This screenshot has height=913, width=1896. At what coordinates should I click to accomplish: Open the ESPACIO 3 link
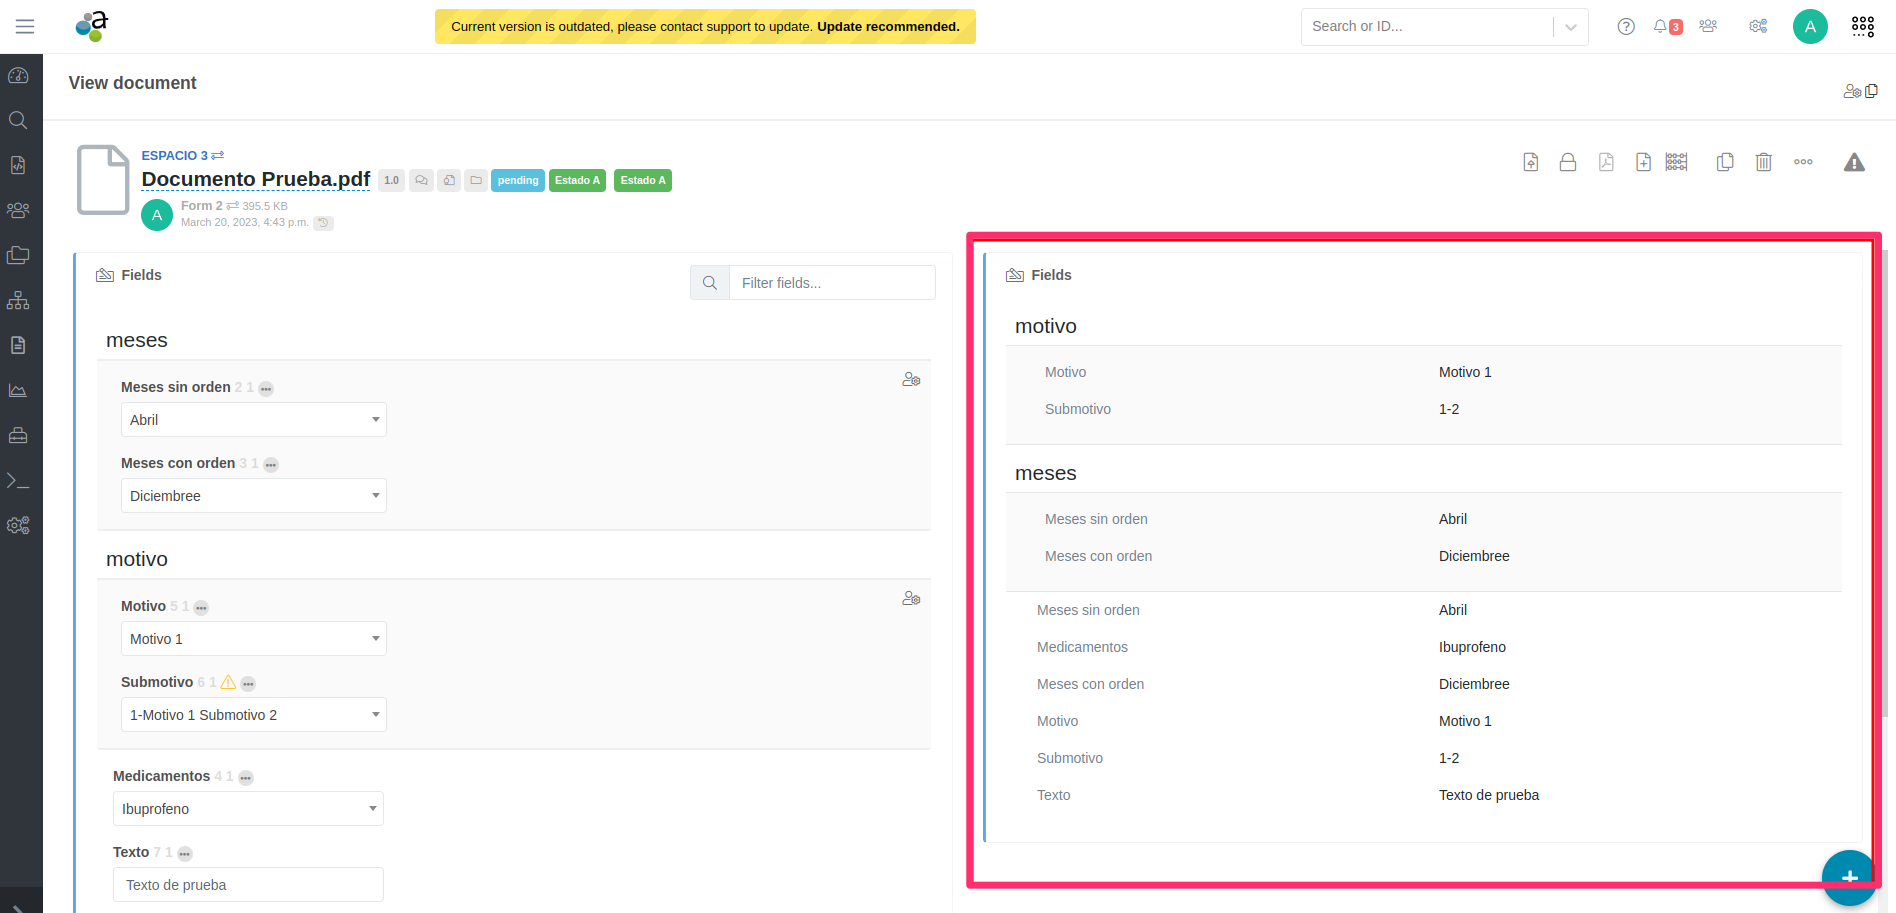[x=175, y=156]
